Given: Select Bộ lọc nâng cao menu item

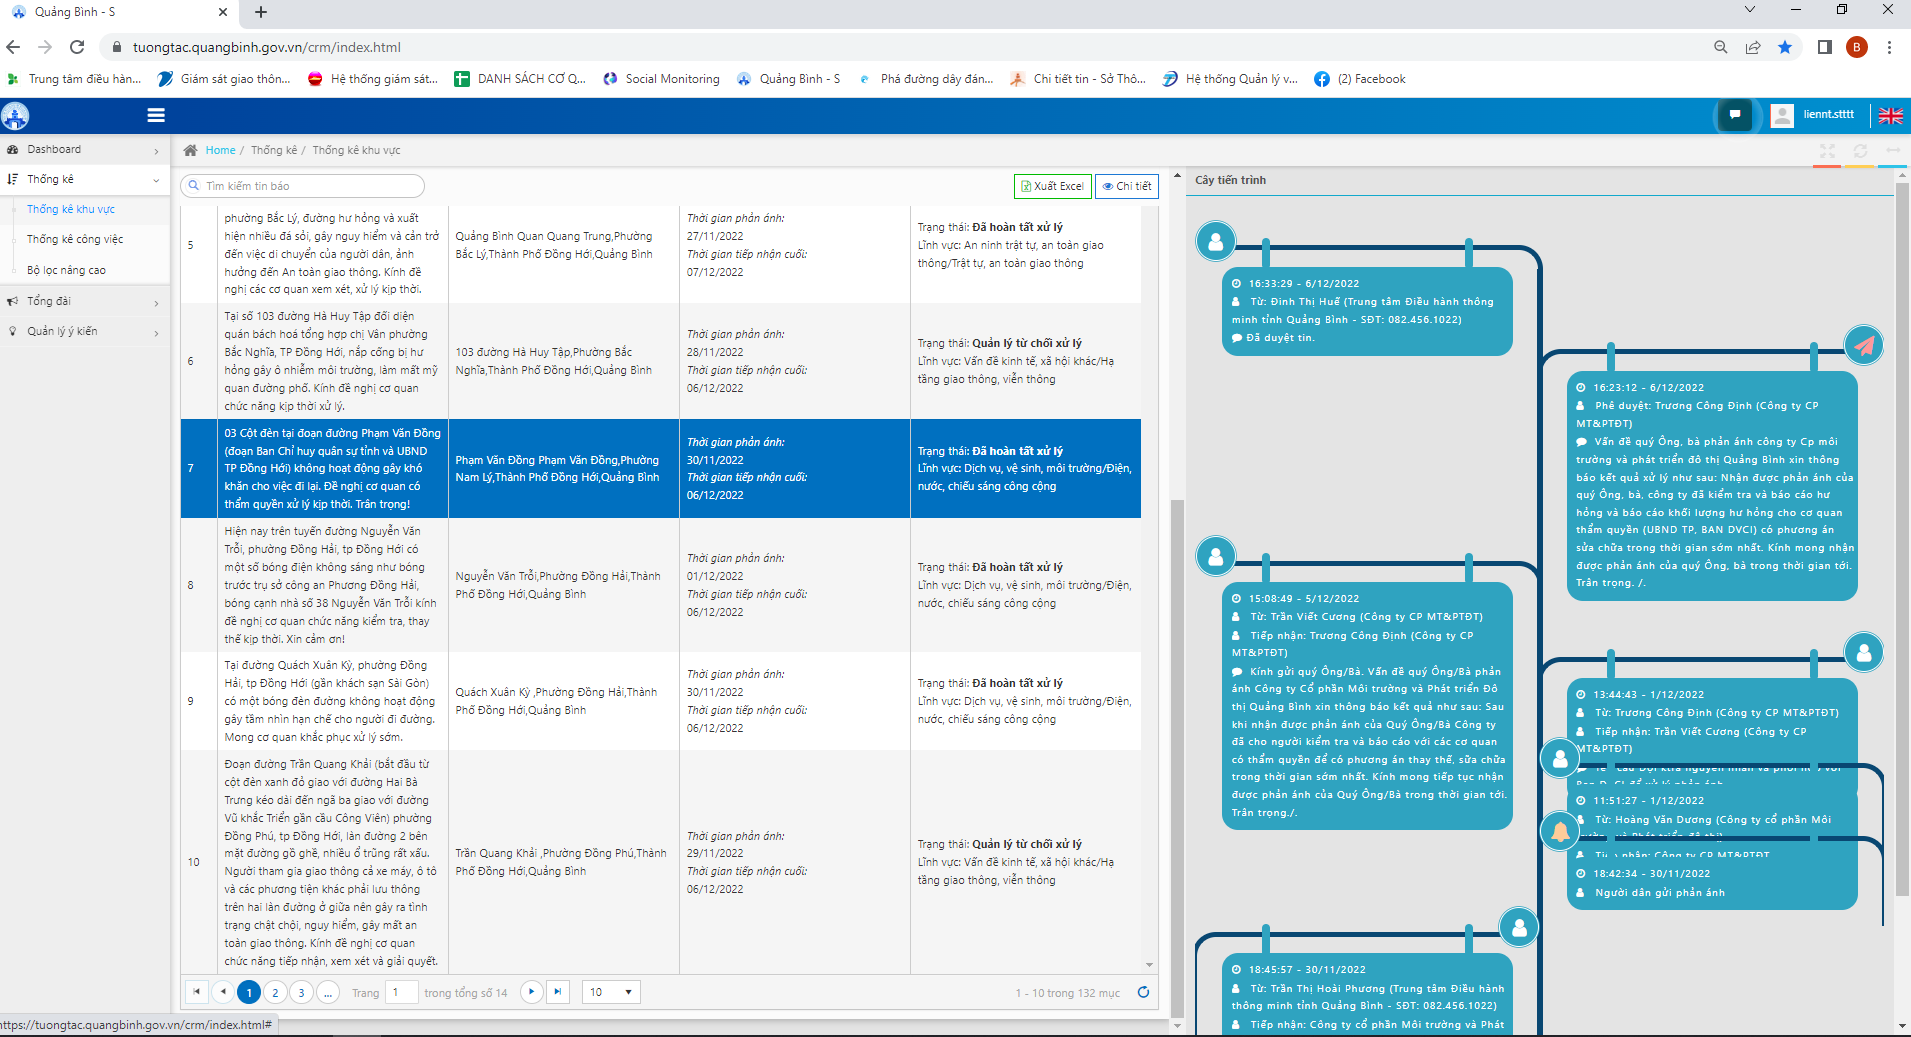Looking at the screenshot, I should [x=67, y=270].
